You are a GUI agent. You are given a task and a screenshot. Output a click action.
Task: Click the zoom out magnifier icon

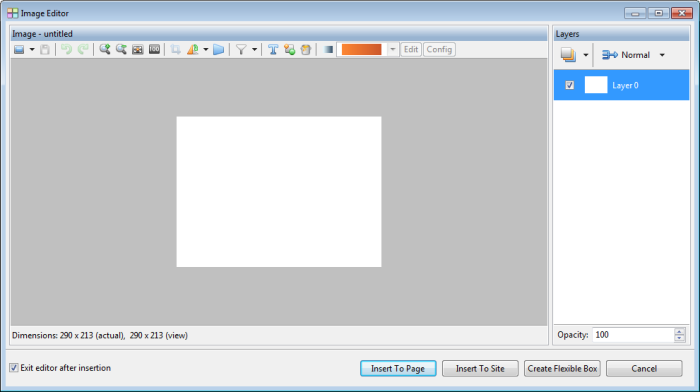(x=121, y=50)
